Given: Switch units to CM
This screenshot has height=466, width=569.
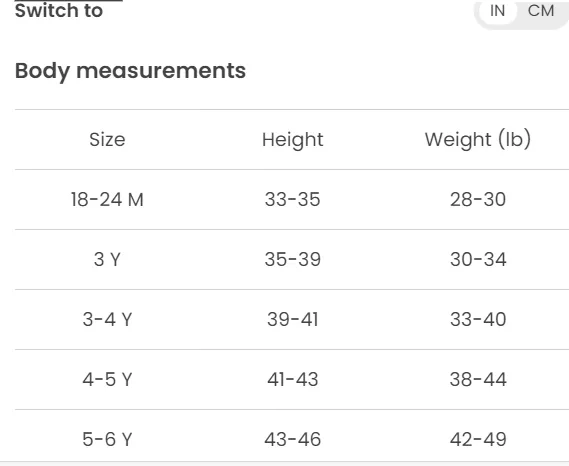Looking at the screenshot, I should click(541, 11).
